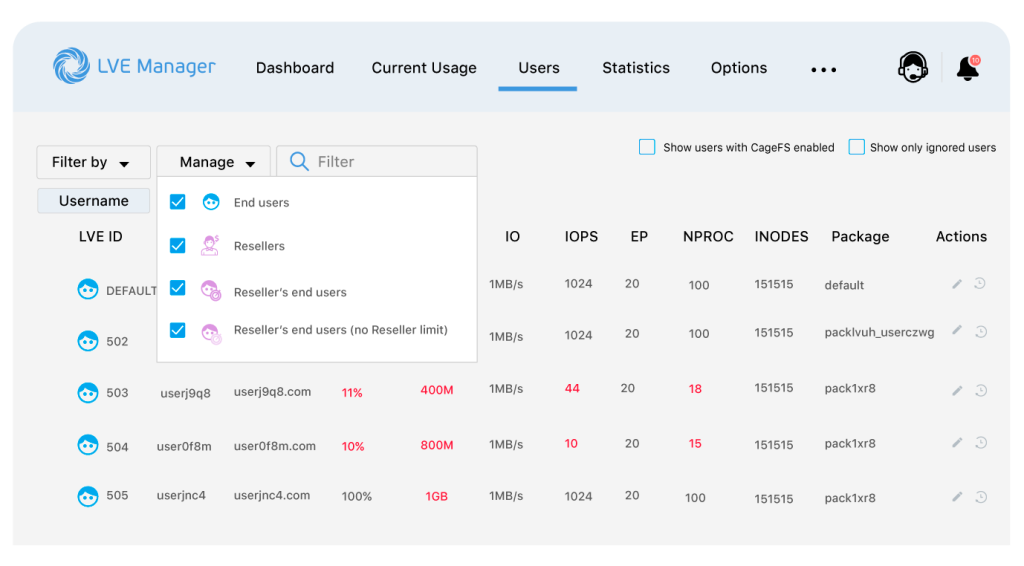Go to the Dashboard tab
Viewport: 1024px width, 566px height.
point(295,68)
